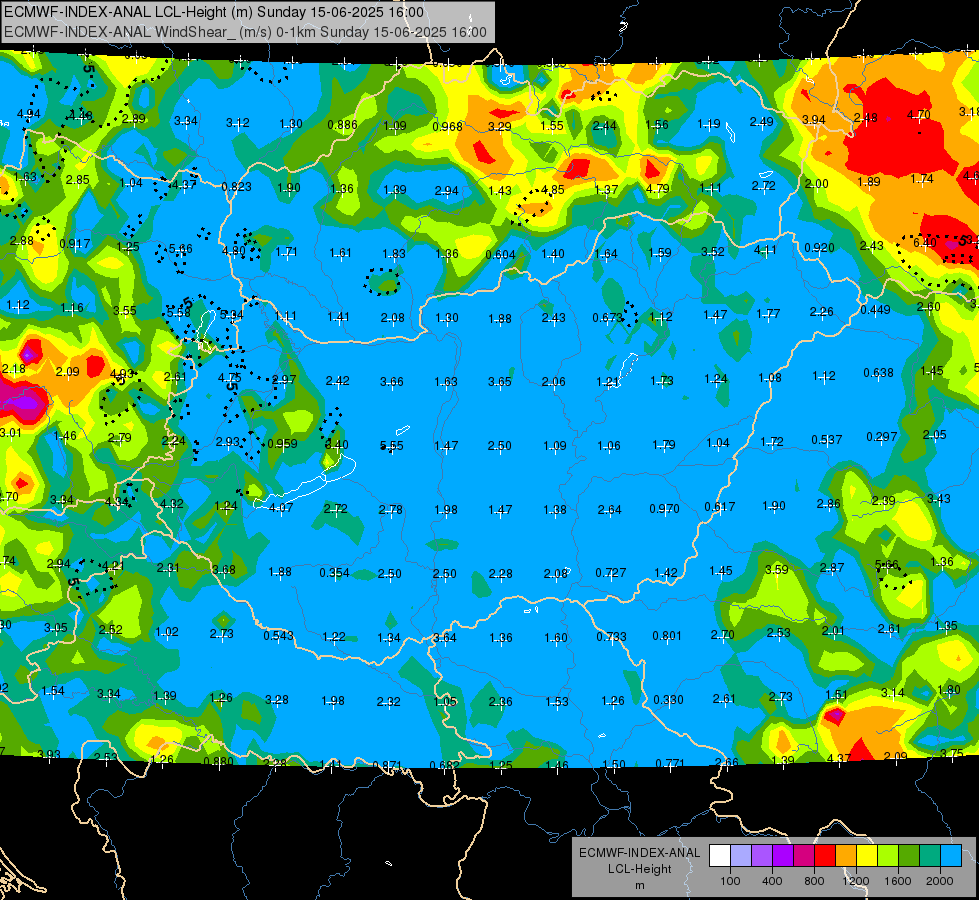Click the wind shear value 3.29
The height and width of the screenshot is (900, 979).
point(499,126)
